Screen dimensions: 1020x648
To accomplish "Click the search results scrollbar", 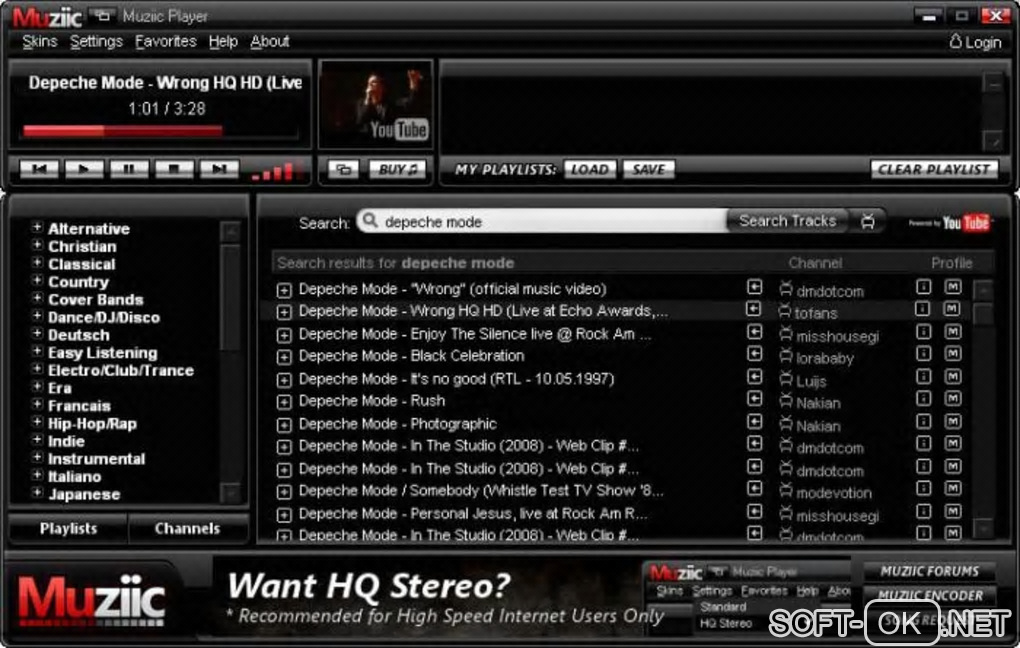I will point(984,410).
